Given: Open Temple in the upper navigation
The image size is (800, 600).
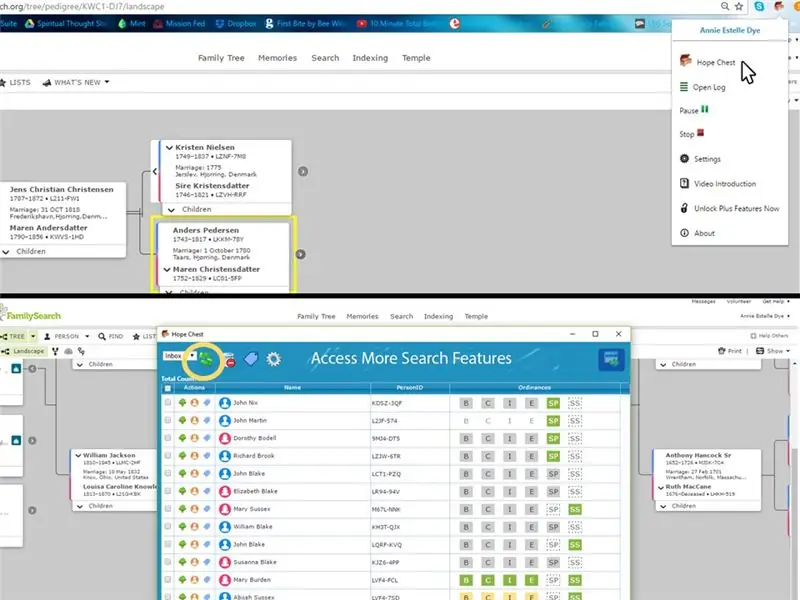Looking at the screenshot, I should pyautogui.click(x=416, y=58).
